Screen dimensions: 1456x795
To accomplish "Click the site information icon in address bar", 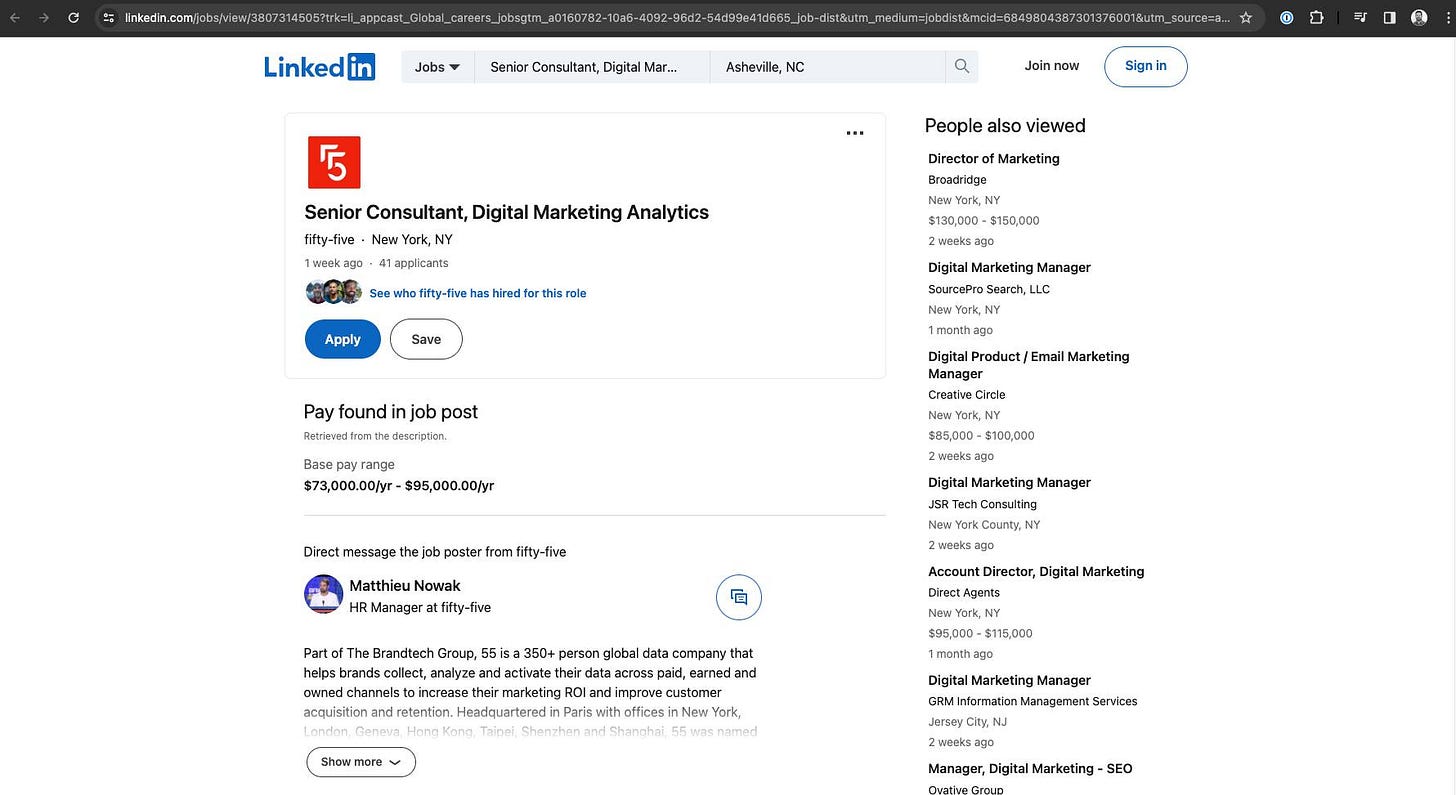I will 109,17.
